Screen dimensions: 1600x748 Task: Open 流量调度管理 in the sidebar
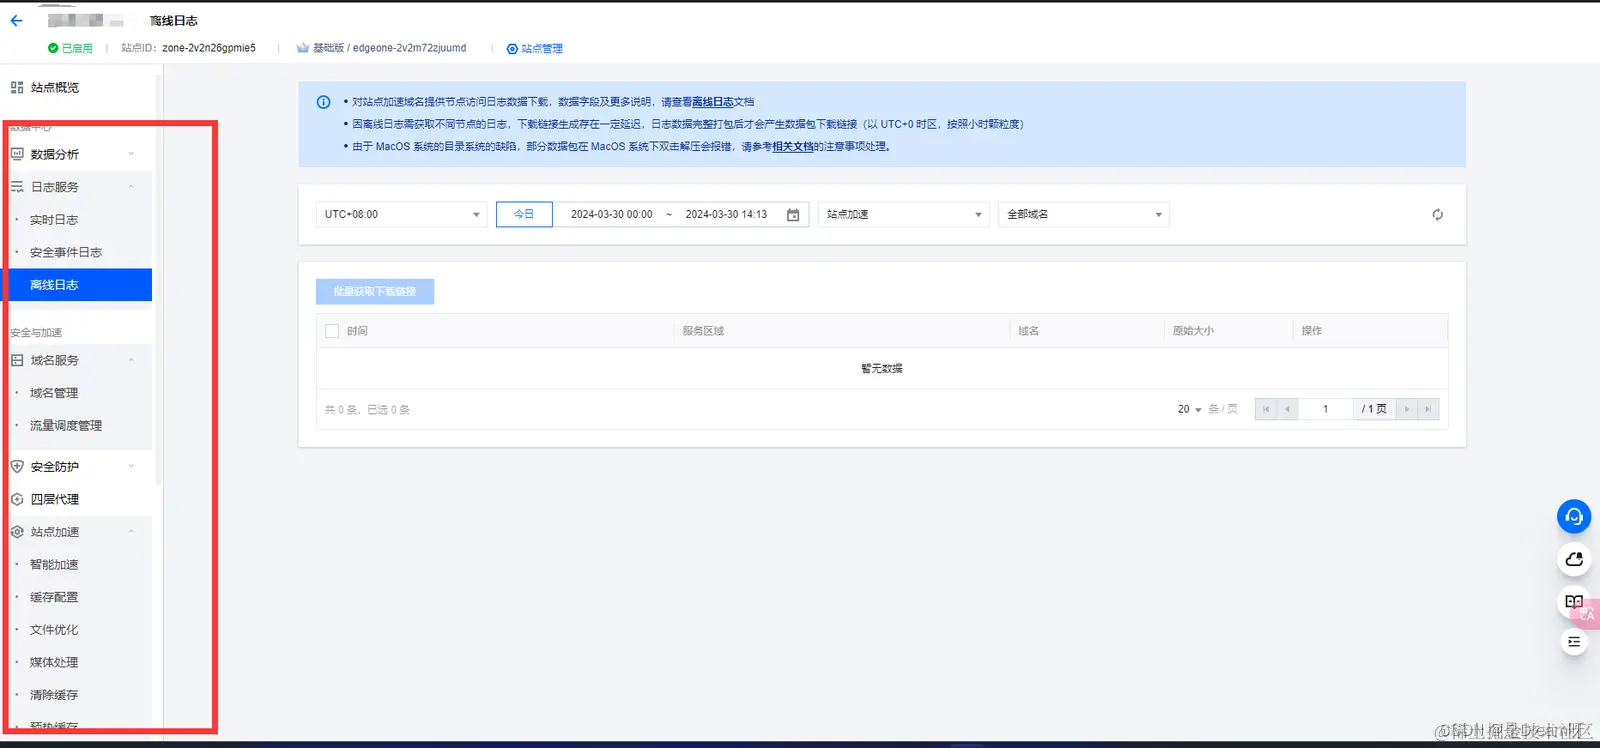[x=66, y=426]
